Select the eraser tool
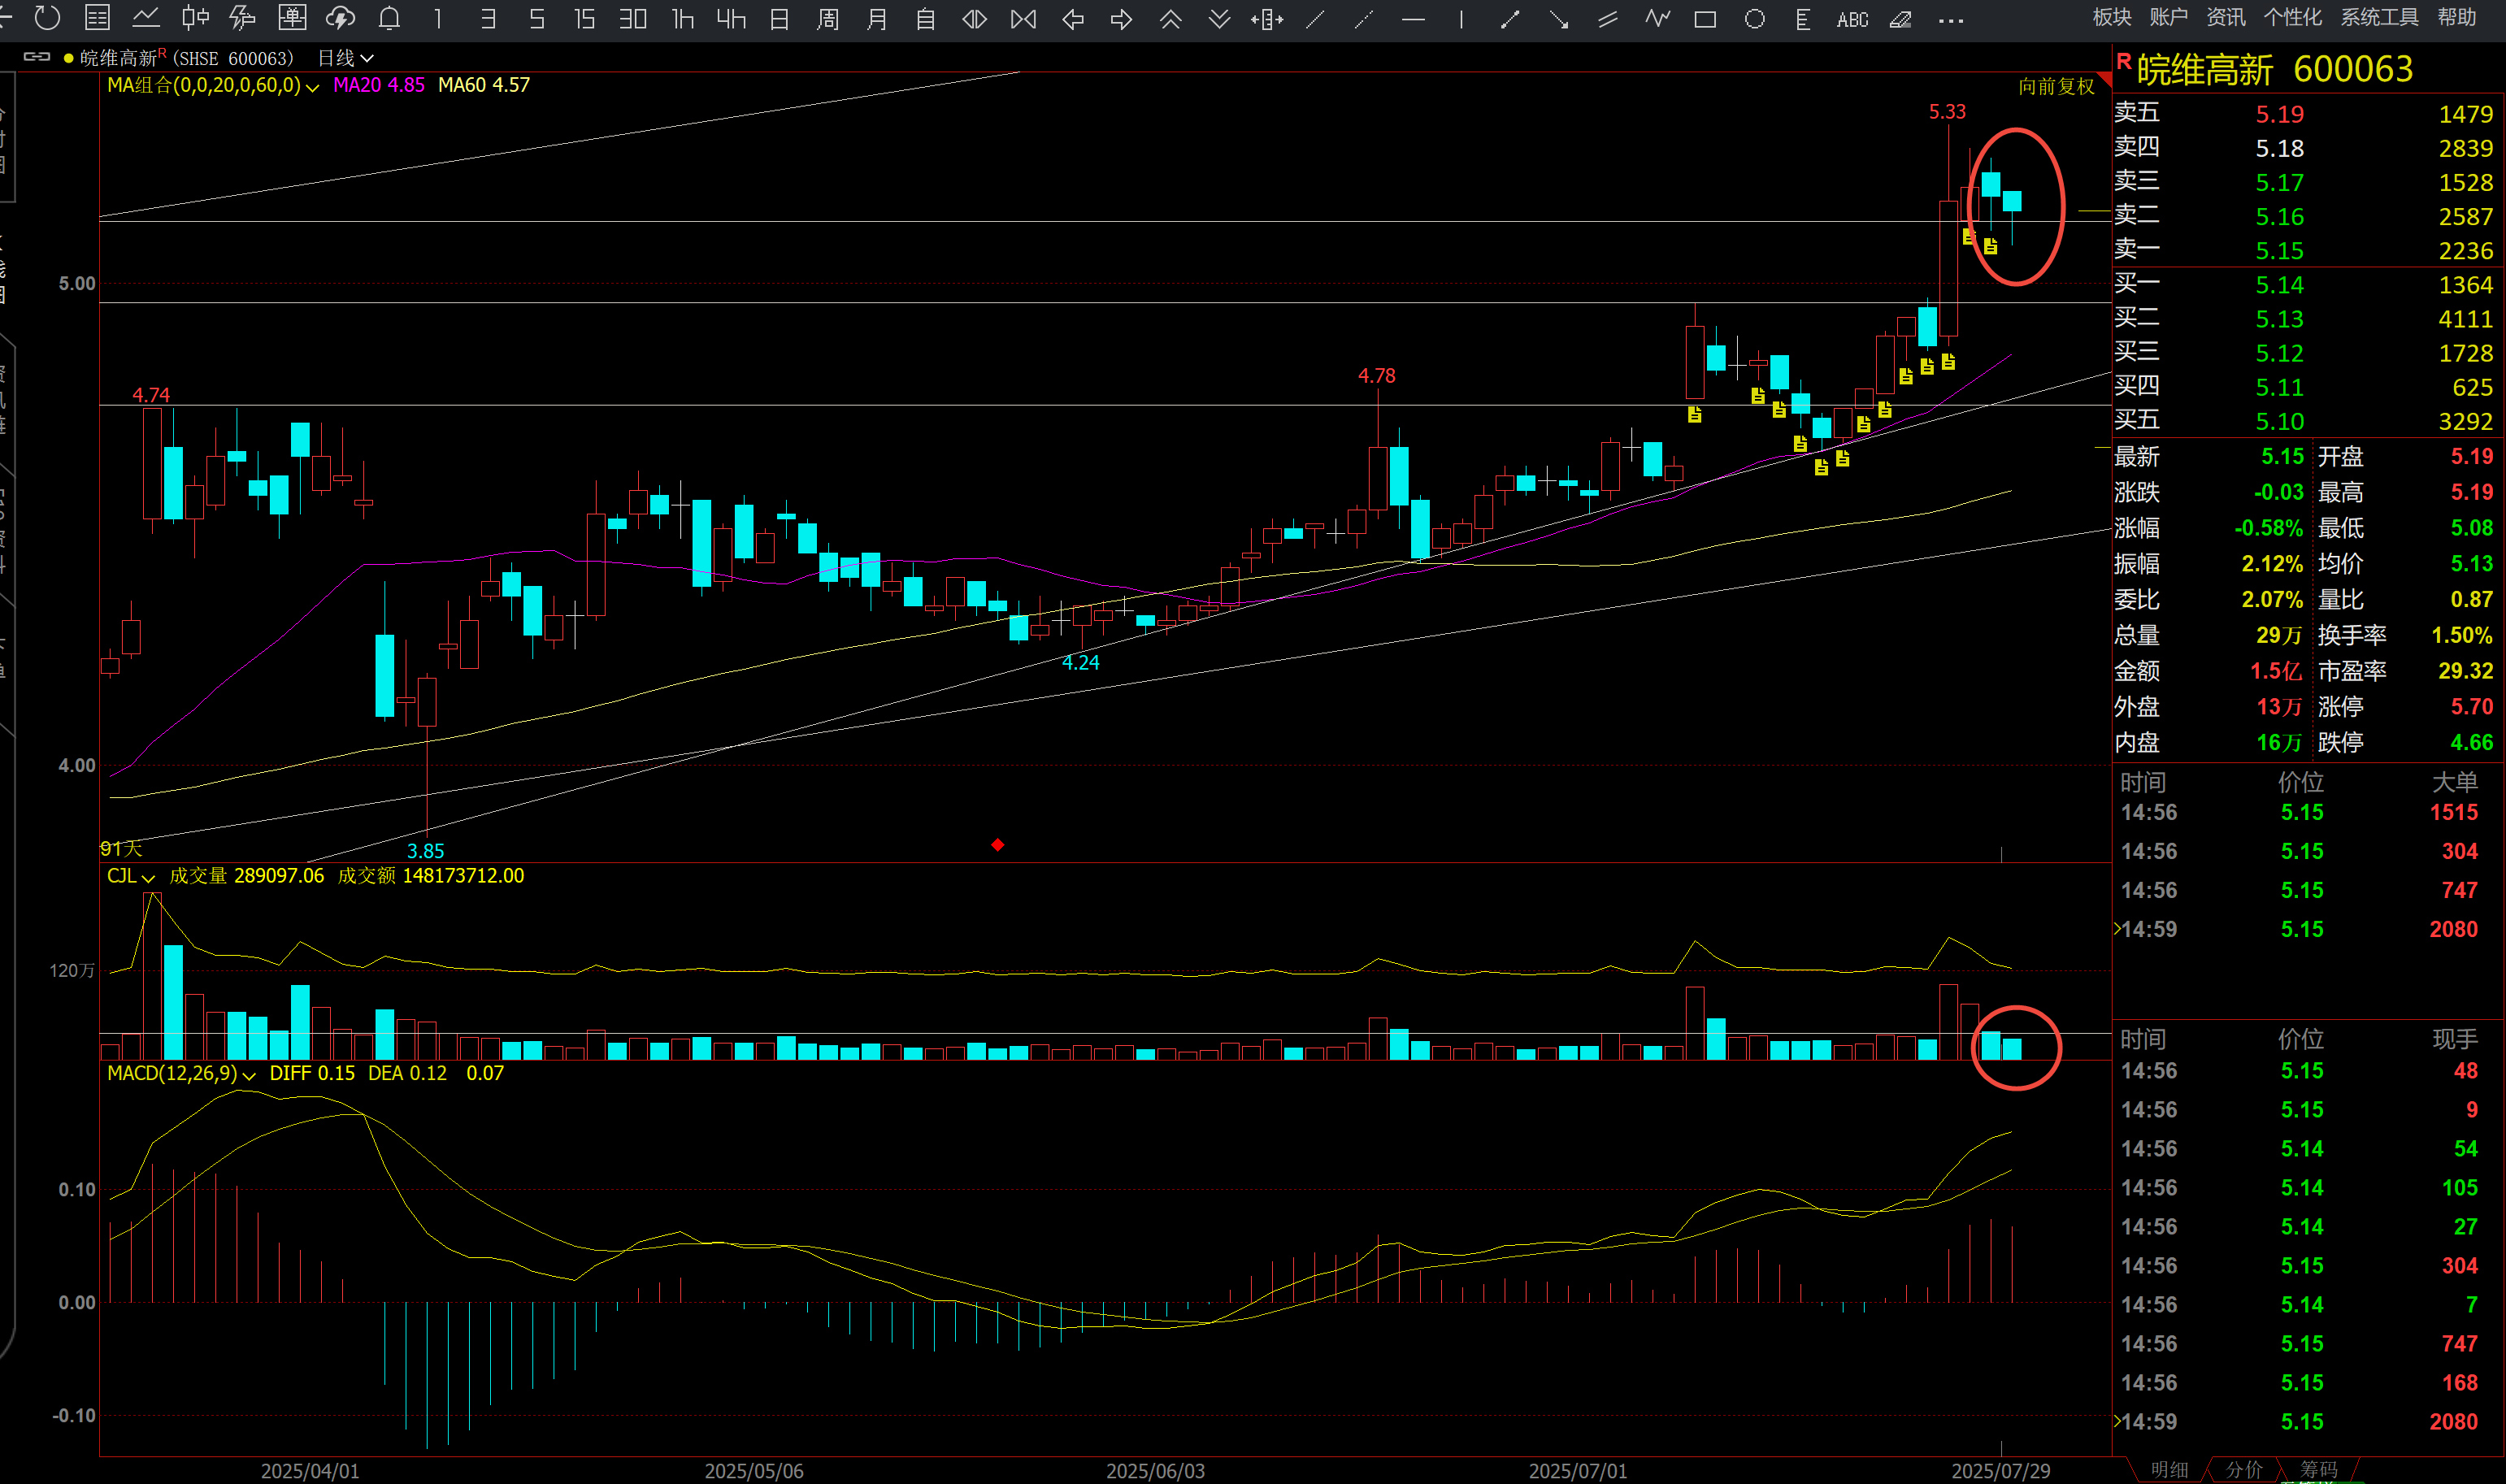This screenshot has height=1484, width=2506. point(1901,19)
